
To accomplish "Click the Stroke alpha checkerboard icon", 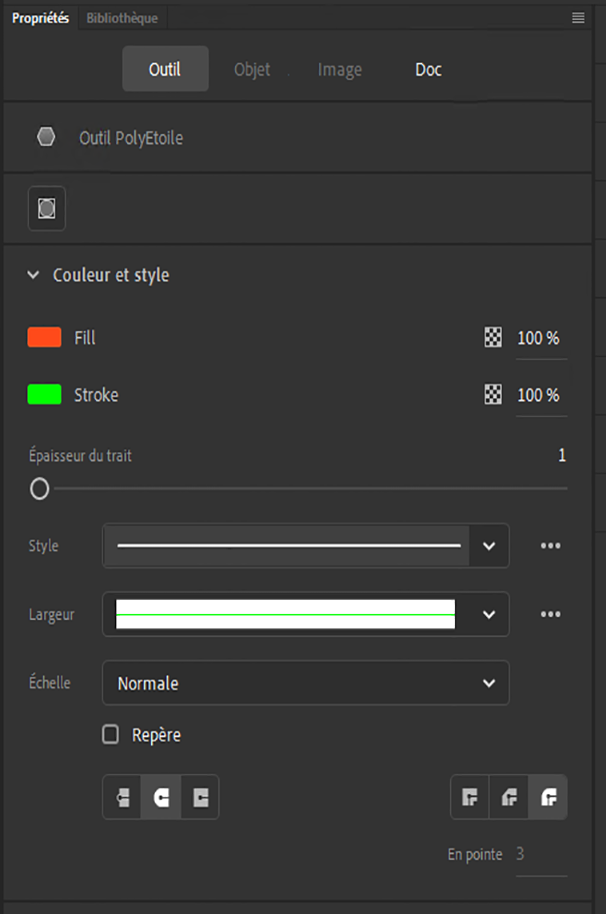I will click(x=493, y=395).
